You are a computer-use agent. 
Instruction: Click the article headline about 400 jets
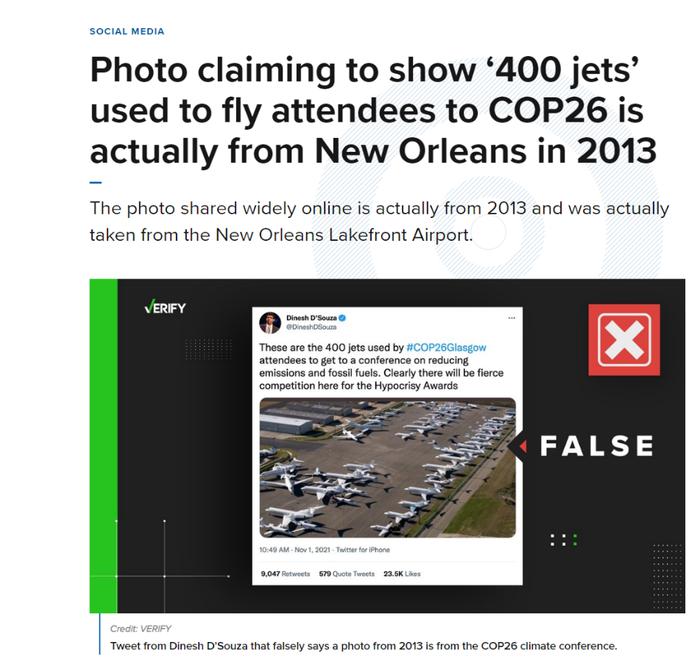click(x=373, y=111)
